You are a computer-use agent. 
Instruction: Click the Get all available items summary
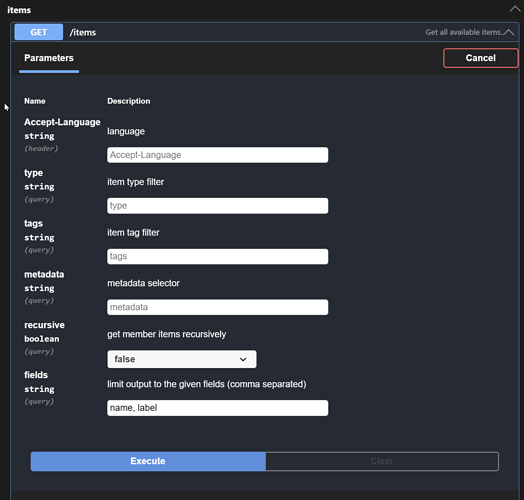click(464, 32)
